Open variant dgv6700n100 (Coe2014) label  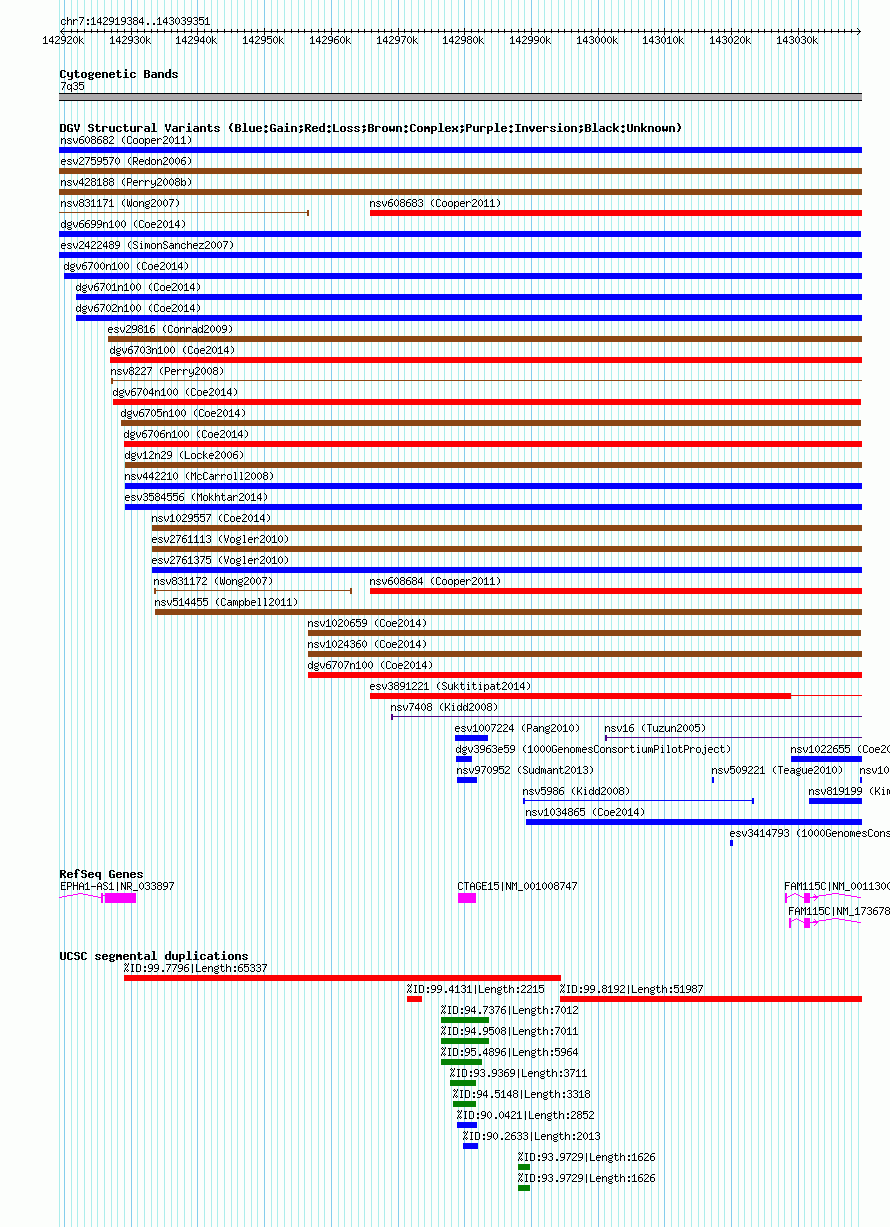click(x=127, y=266)
